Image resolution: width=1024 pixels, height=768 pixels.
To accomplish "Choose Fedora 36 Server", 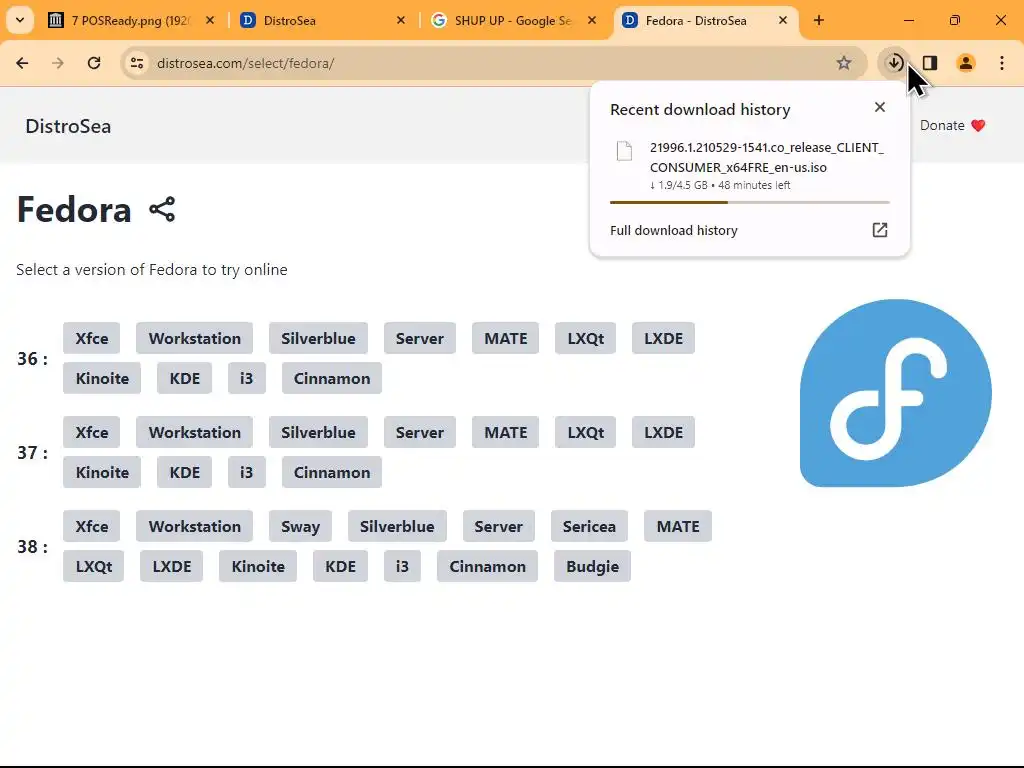I will (x=419, y=338).
